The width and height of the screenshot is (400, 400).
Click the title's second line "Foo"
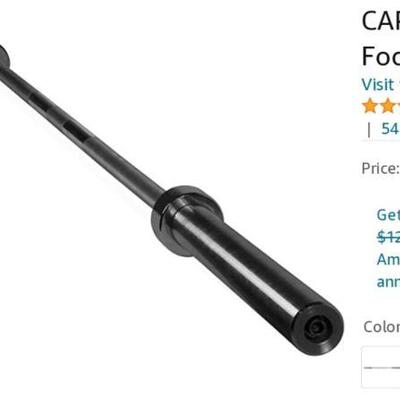click(x=381, y=56)
